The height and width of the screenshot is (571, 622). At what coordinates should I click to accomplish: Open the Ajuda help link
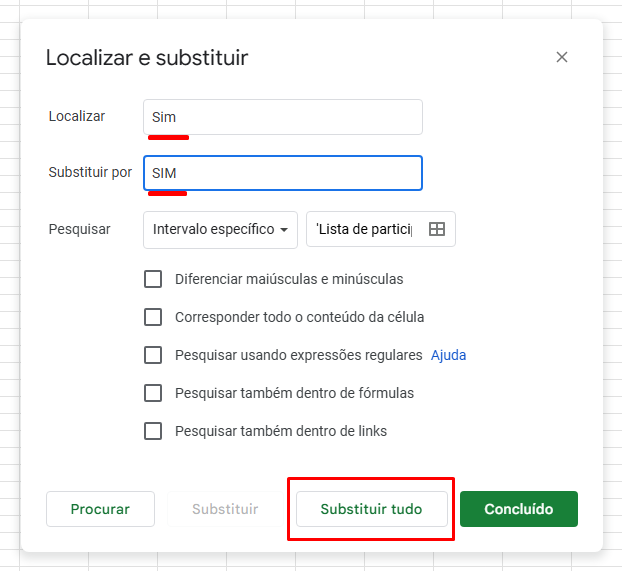point(448,355)
